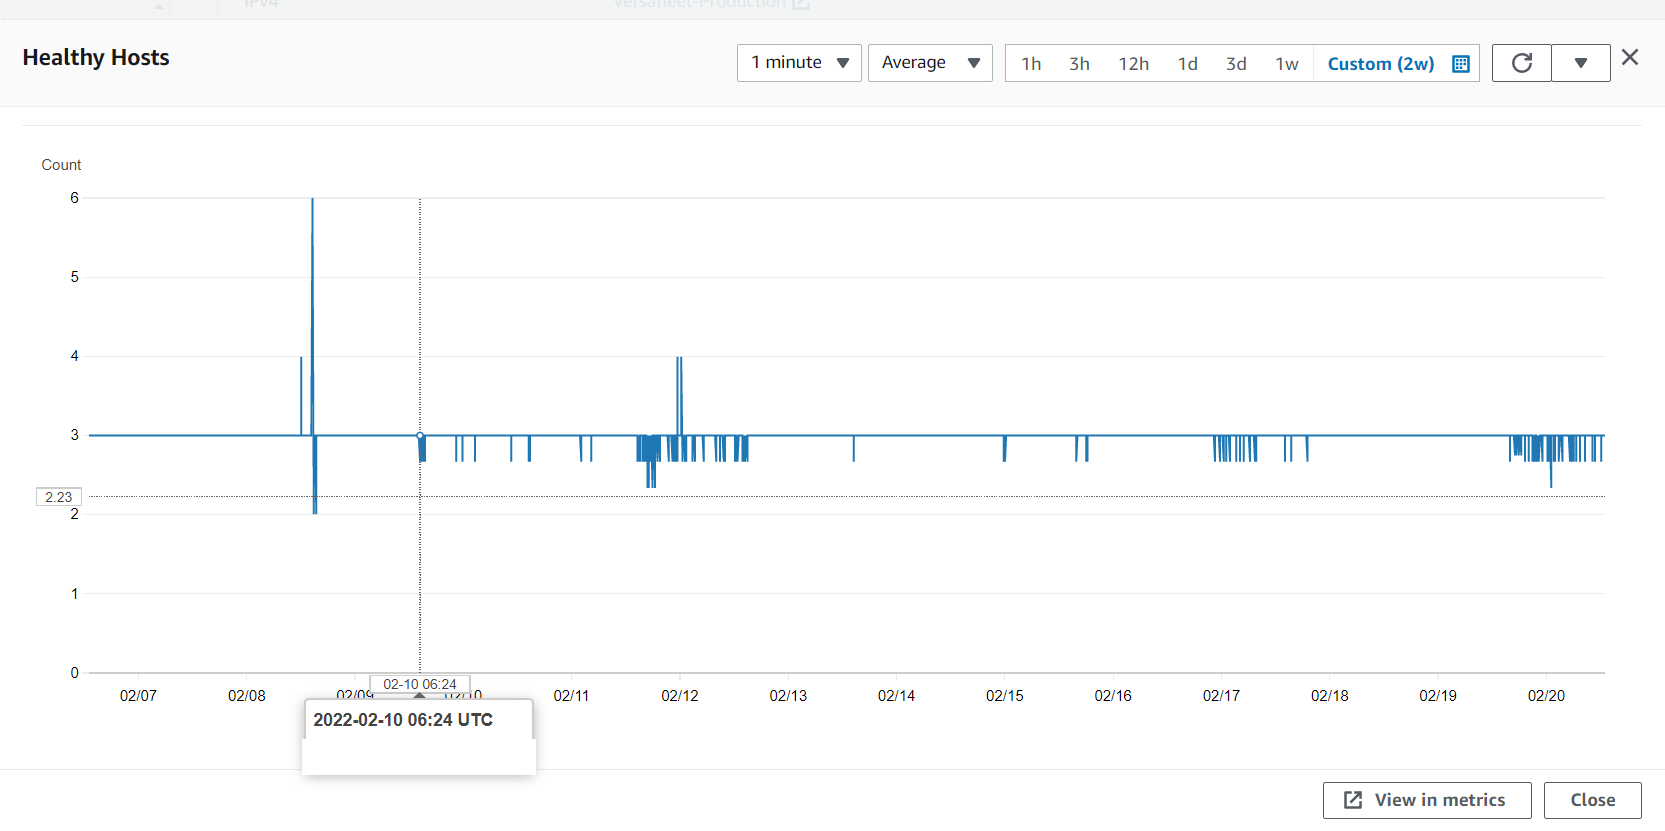Select the 1d time range
Viewport: 1665px width, 831px height.
point(1187,64)
